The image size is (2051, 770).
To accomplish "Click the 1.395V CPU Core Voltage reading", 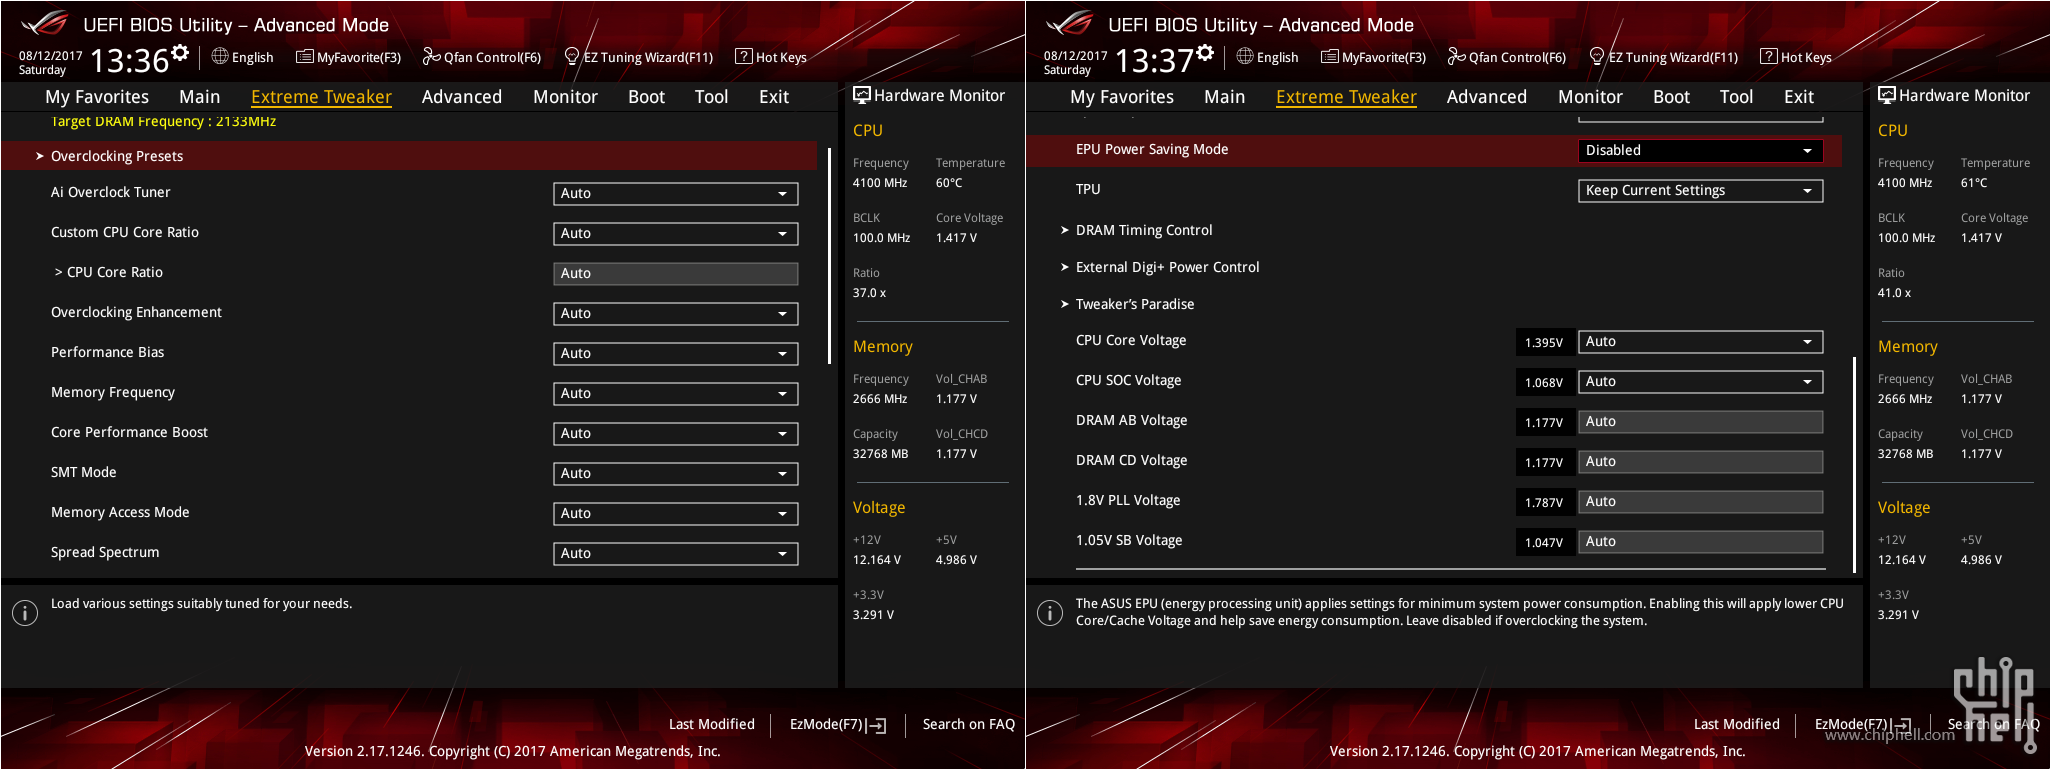I will (1544, 342).
